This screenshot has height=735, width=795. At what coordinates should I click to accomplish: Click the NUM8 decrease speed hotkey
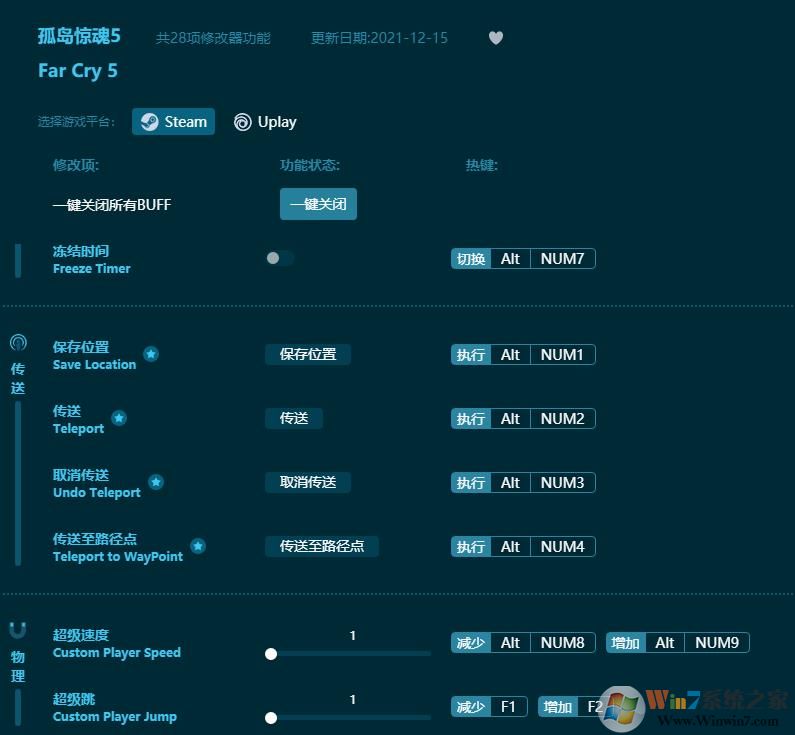point(563,642)
